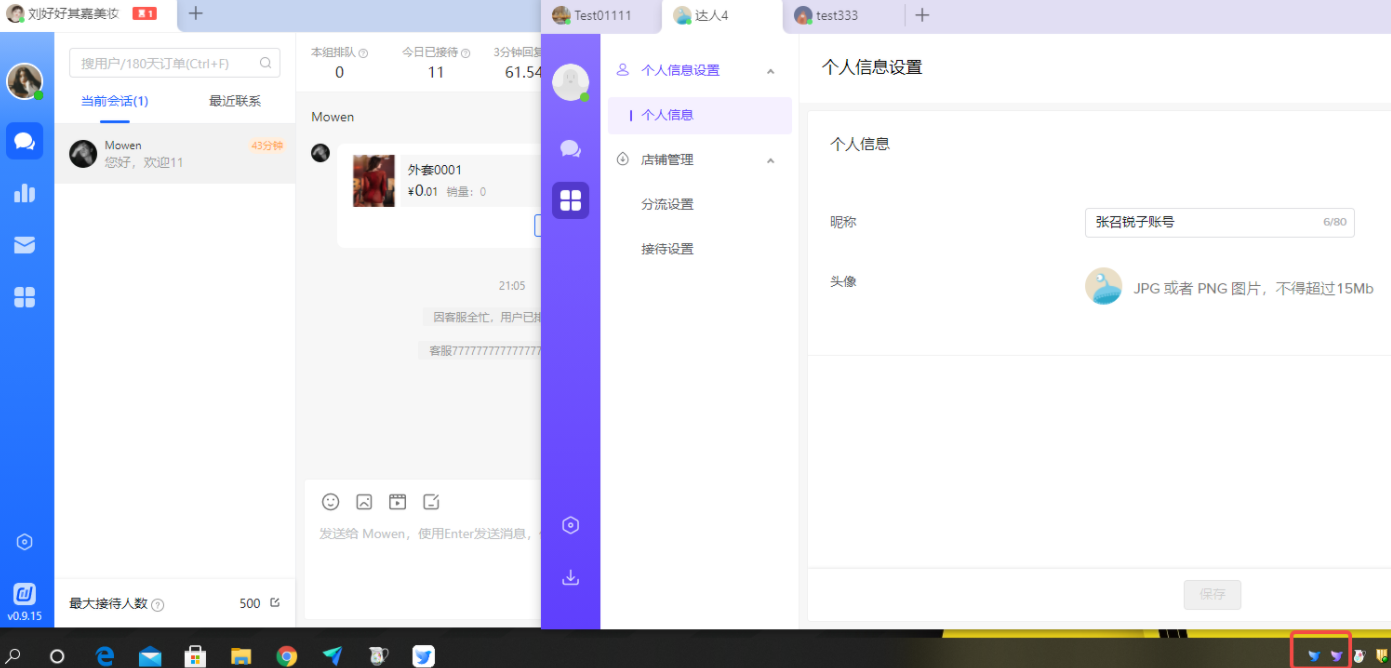Collapse the 个人信息设置 section

click(x=770, y=71)
